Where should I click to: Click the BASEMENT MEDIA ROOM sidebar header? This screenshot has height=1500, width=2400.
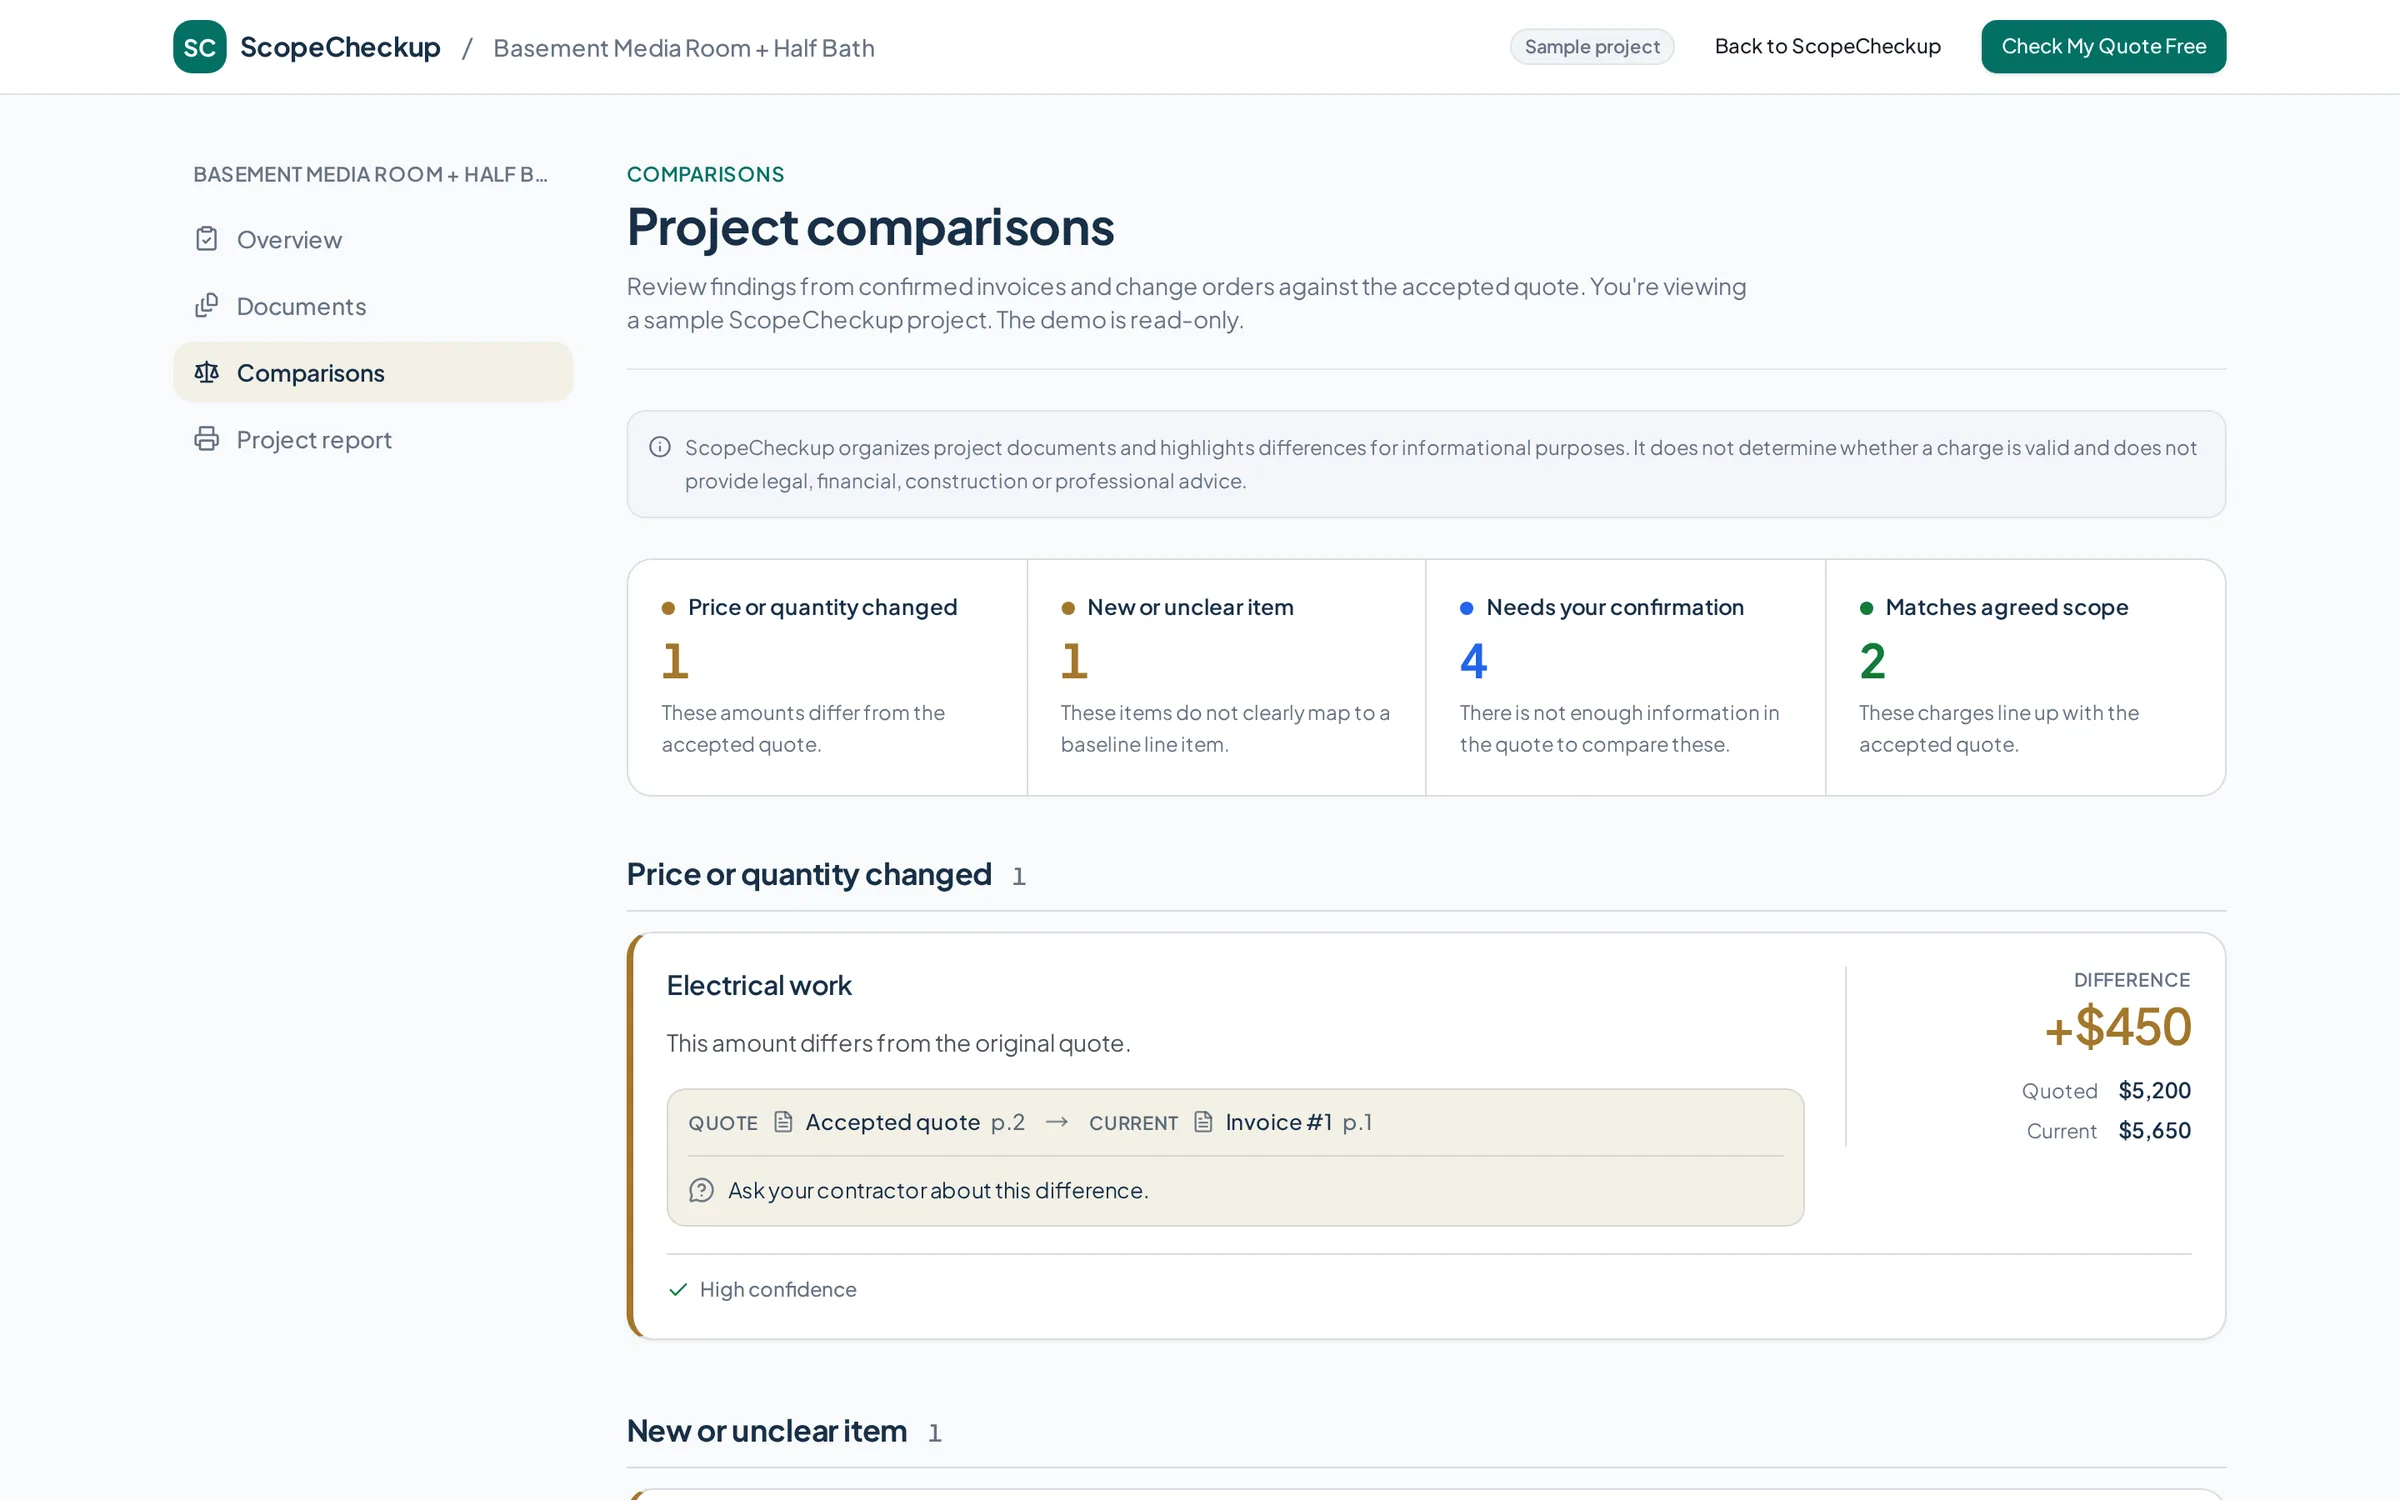point(371,174)
